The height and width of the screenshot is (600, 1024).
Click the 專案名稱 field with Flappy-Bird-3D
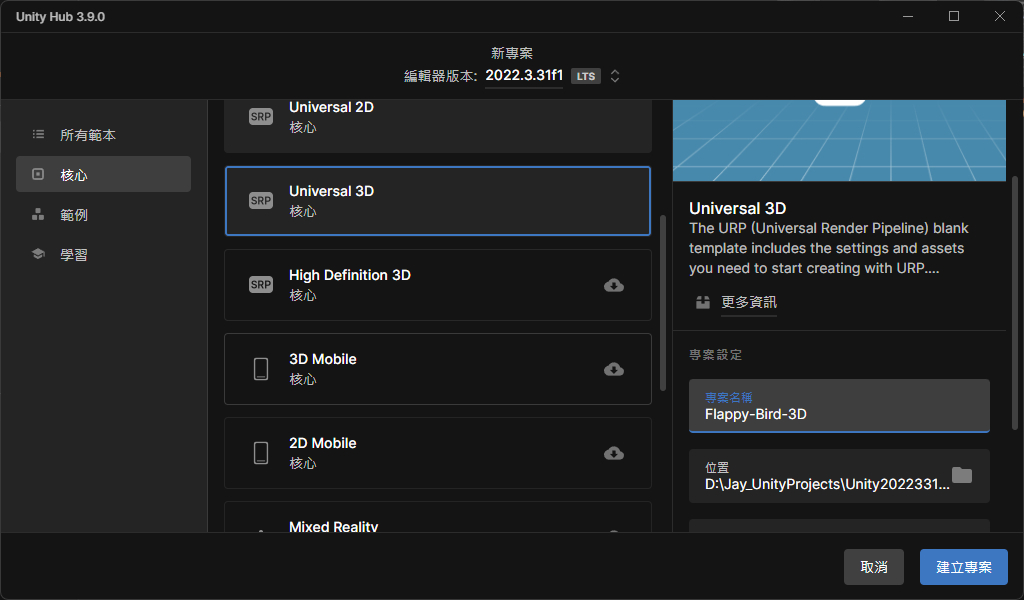(x=839, y=405)
